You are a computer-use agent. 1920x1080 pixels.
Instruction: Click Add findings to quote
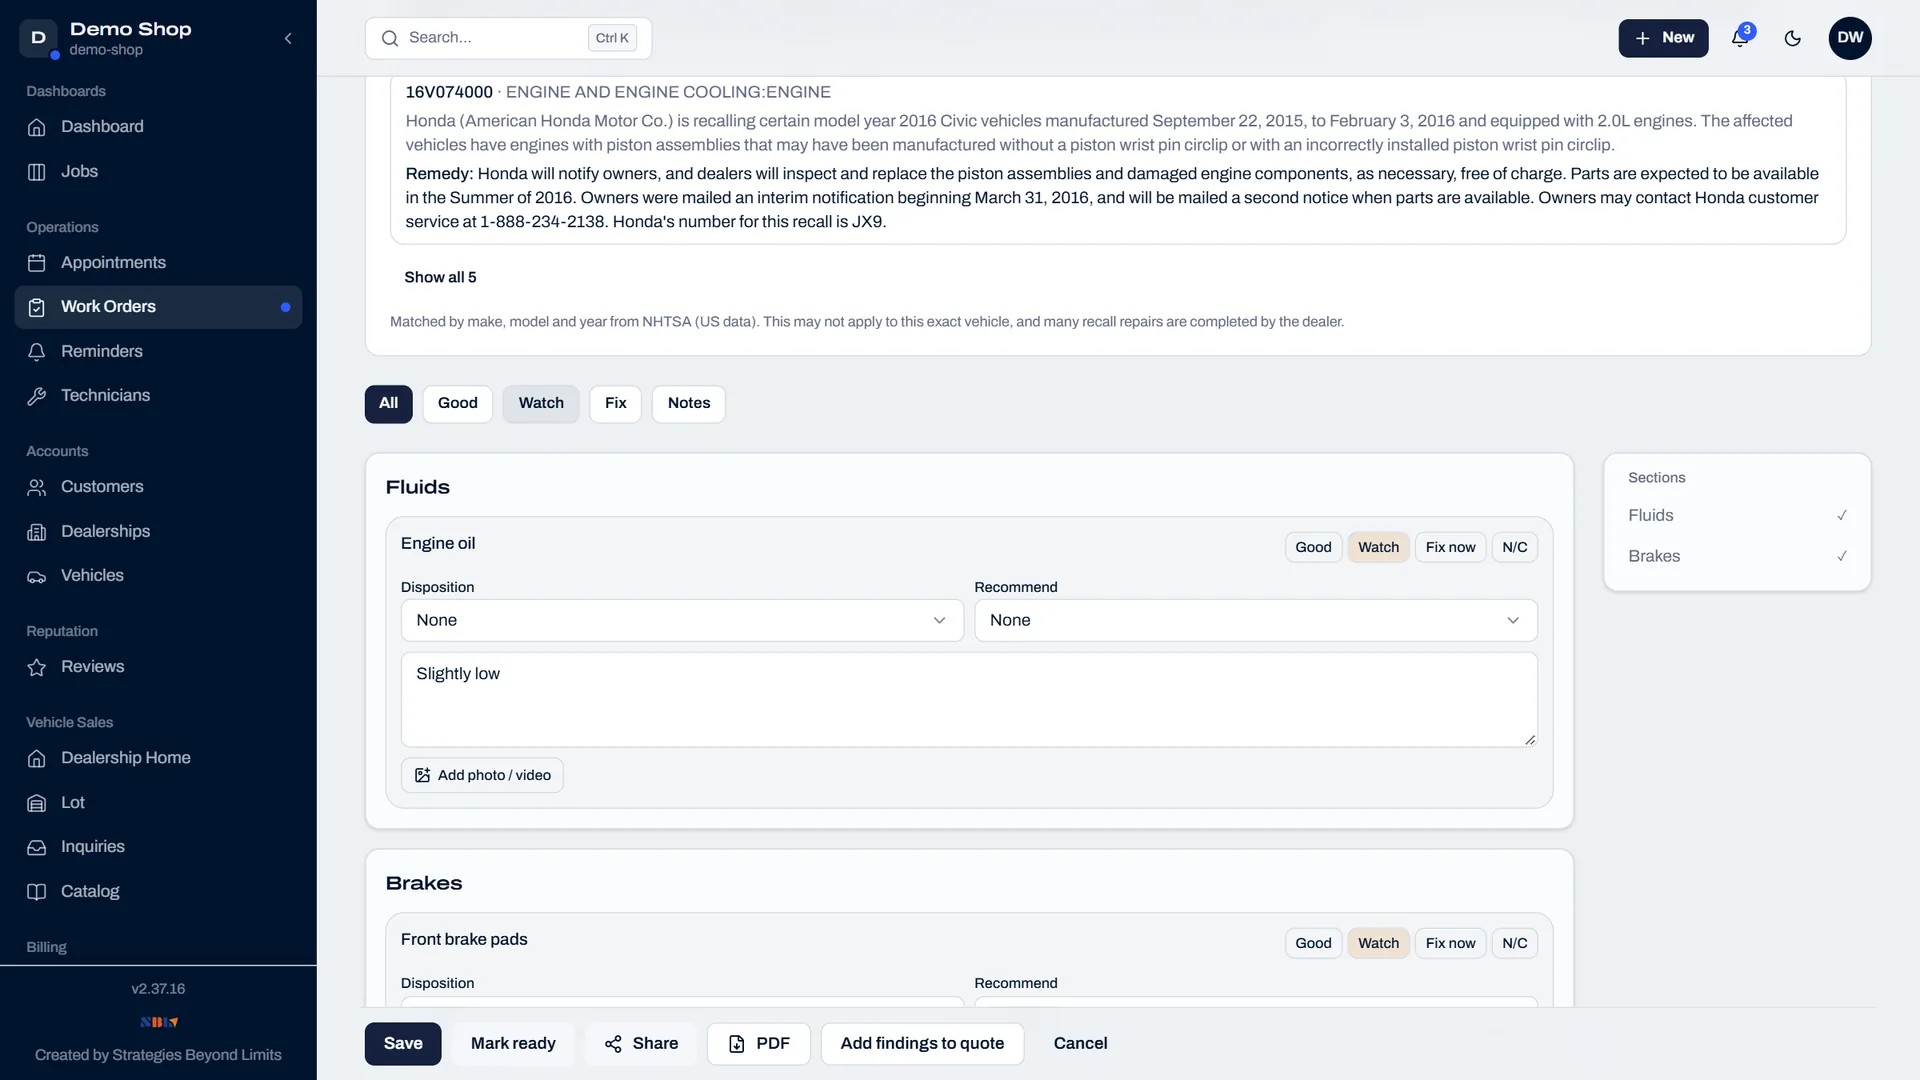[x=922, y=1043]
